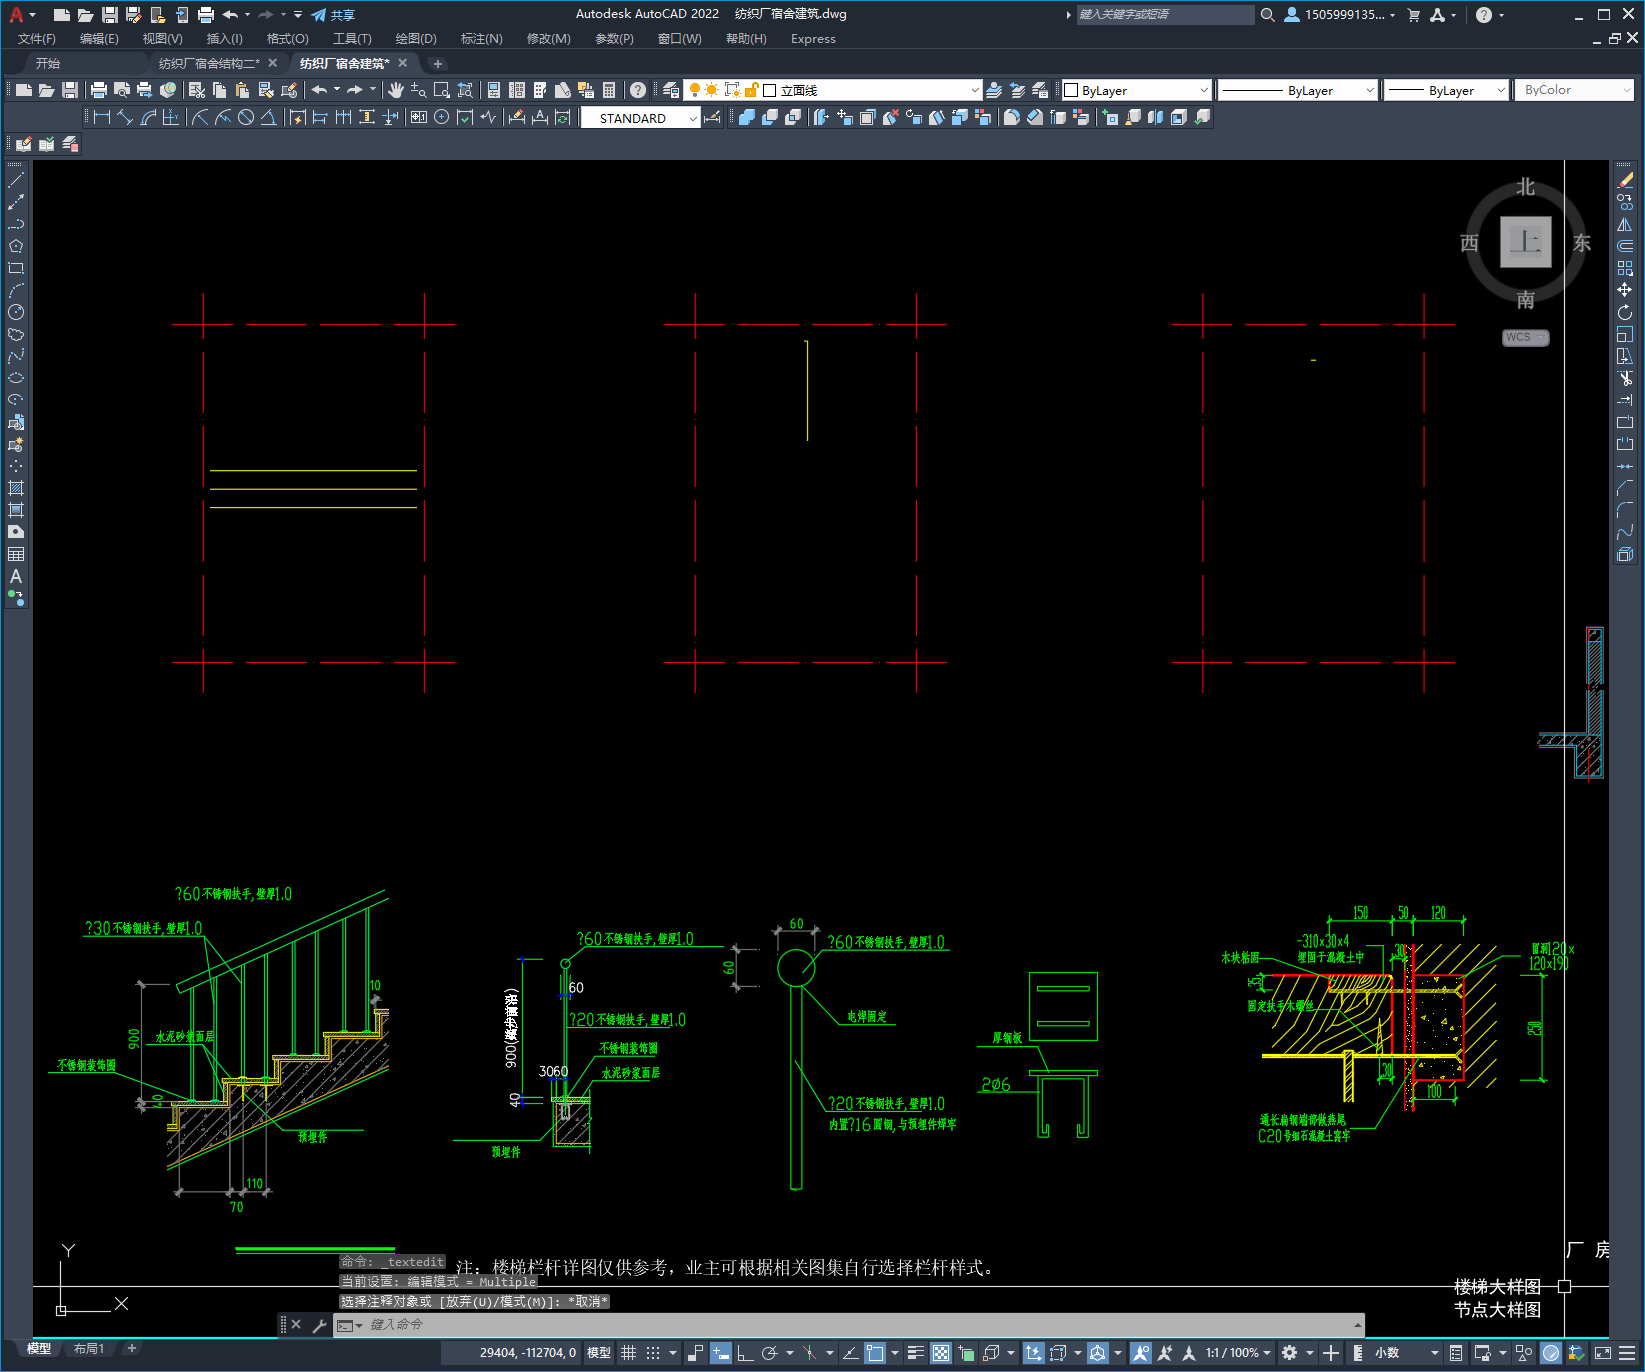The height and width of the screenshot is (1372, 1645).
Task: Select the Erase modify tool
Action: (1625, 180)
